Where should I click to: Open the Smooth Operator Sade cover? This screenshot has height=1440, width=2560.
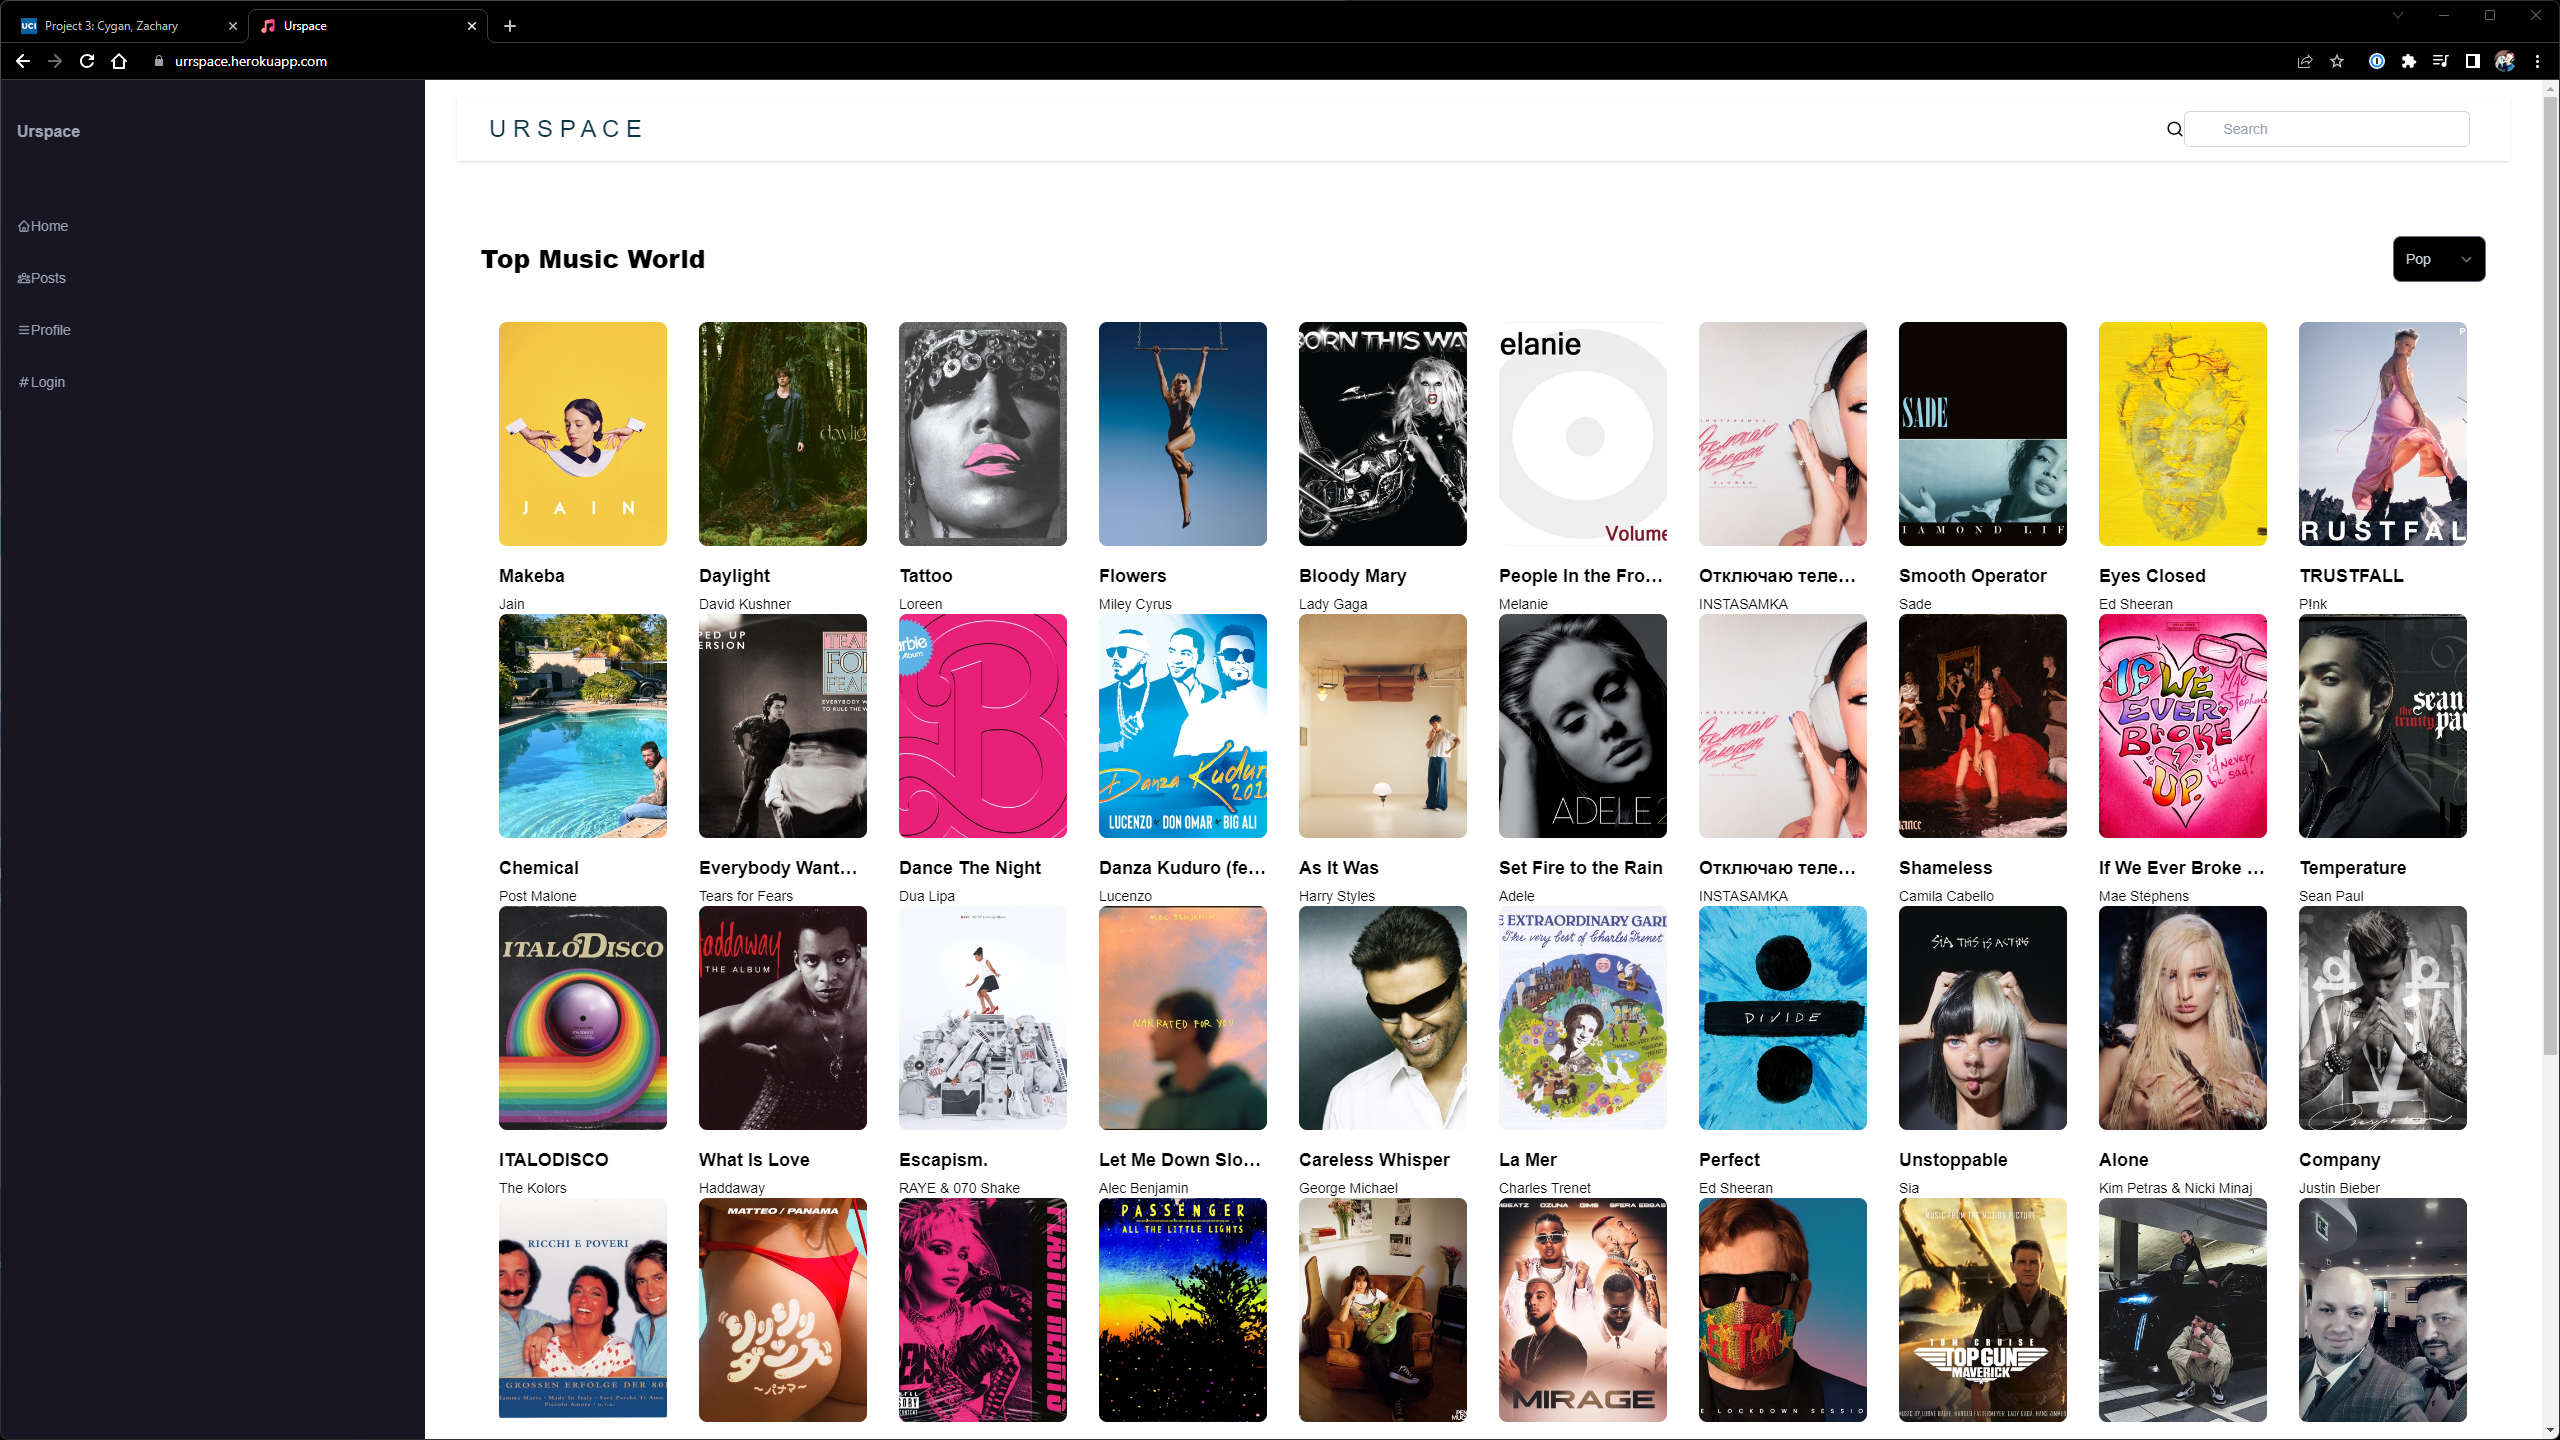[1983, 434]
